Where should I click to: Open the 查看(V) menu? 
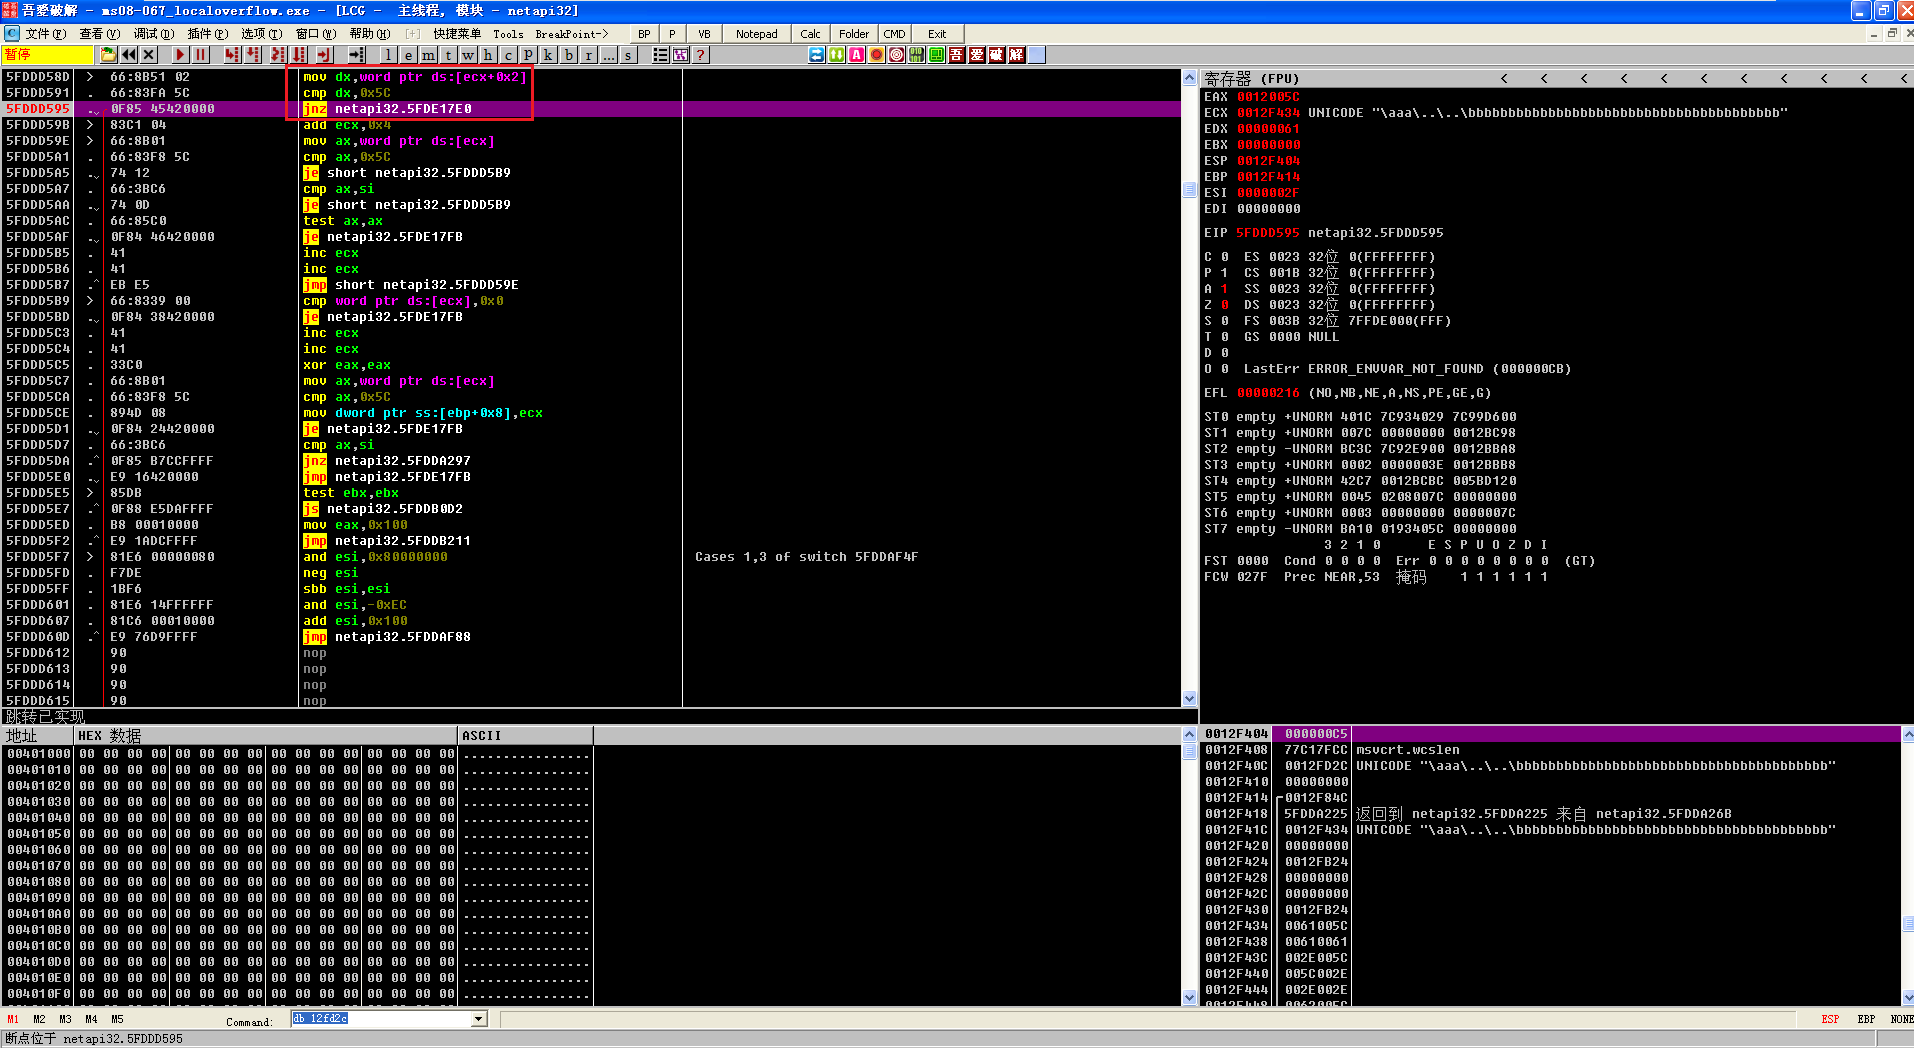point(100,34)
